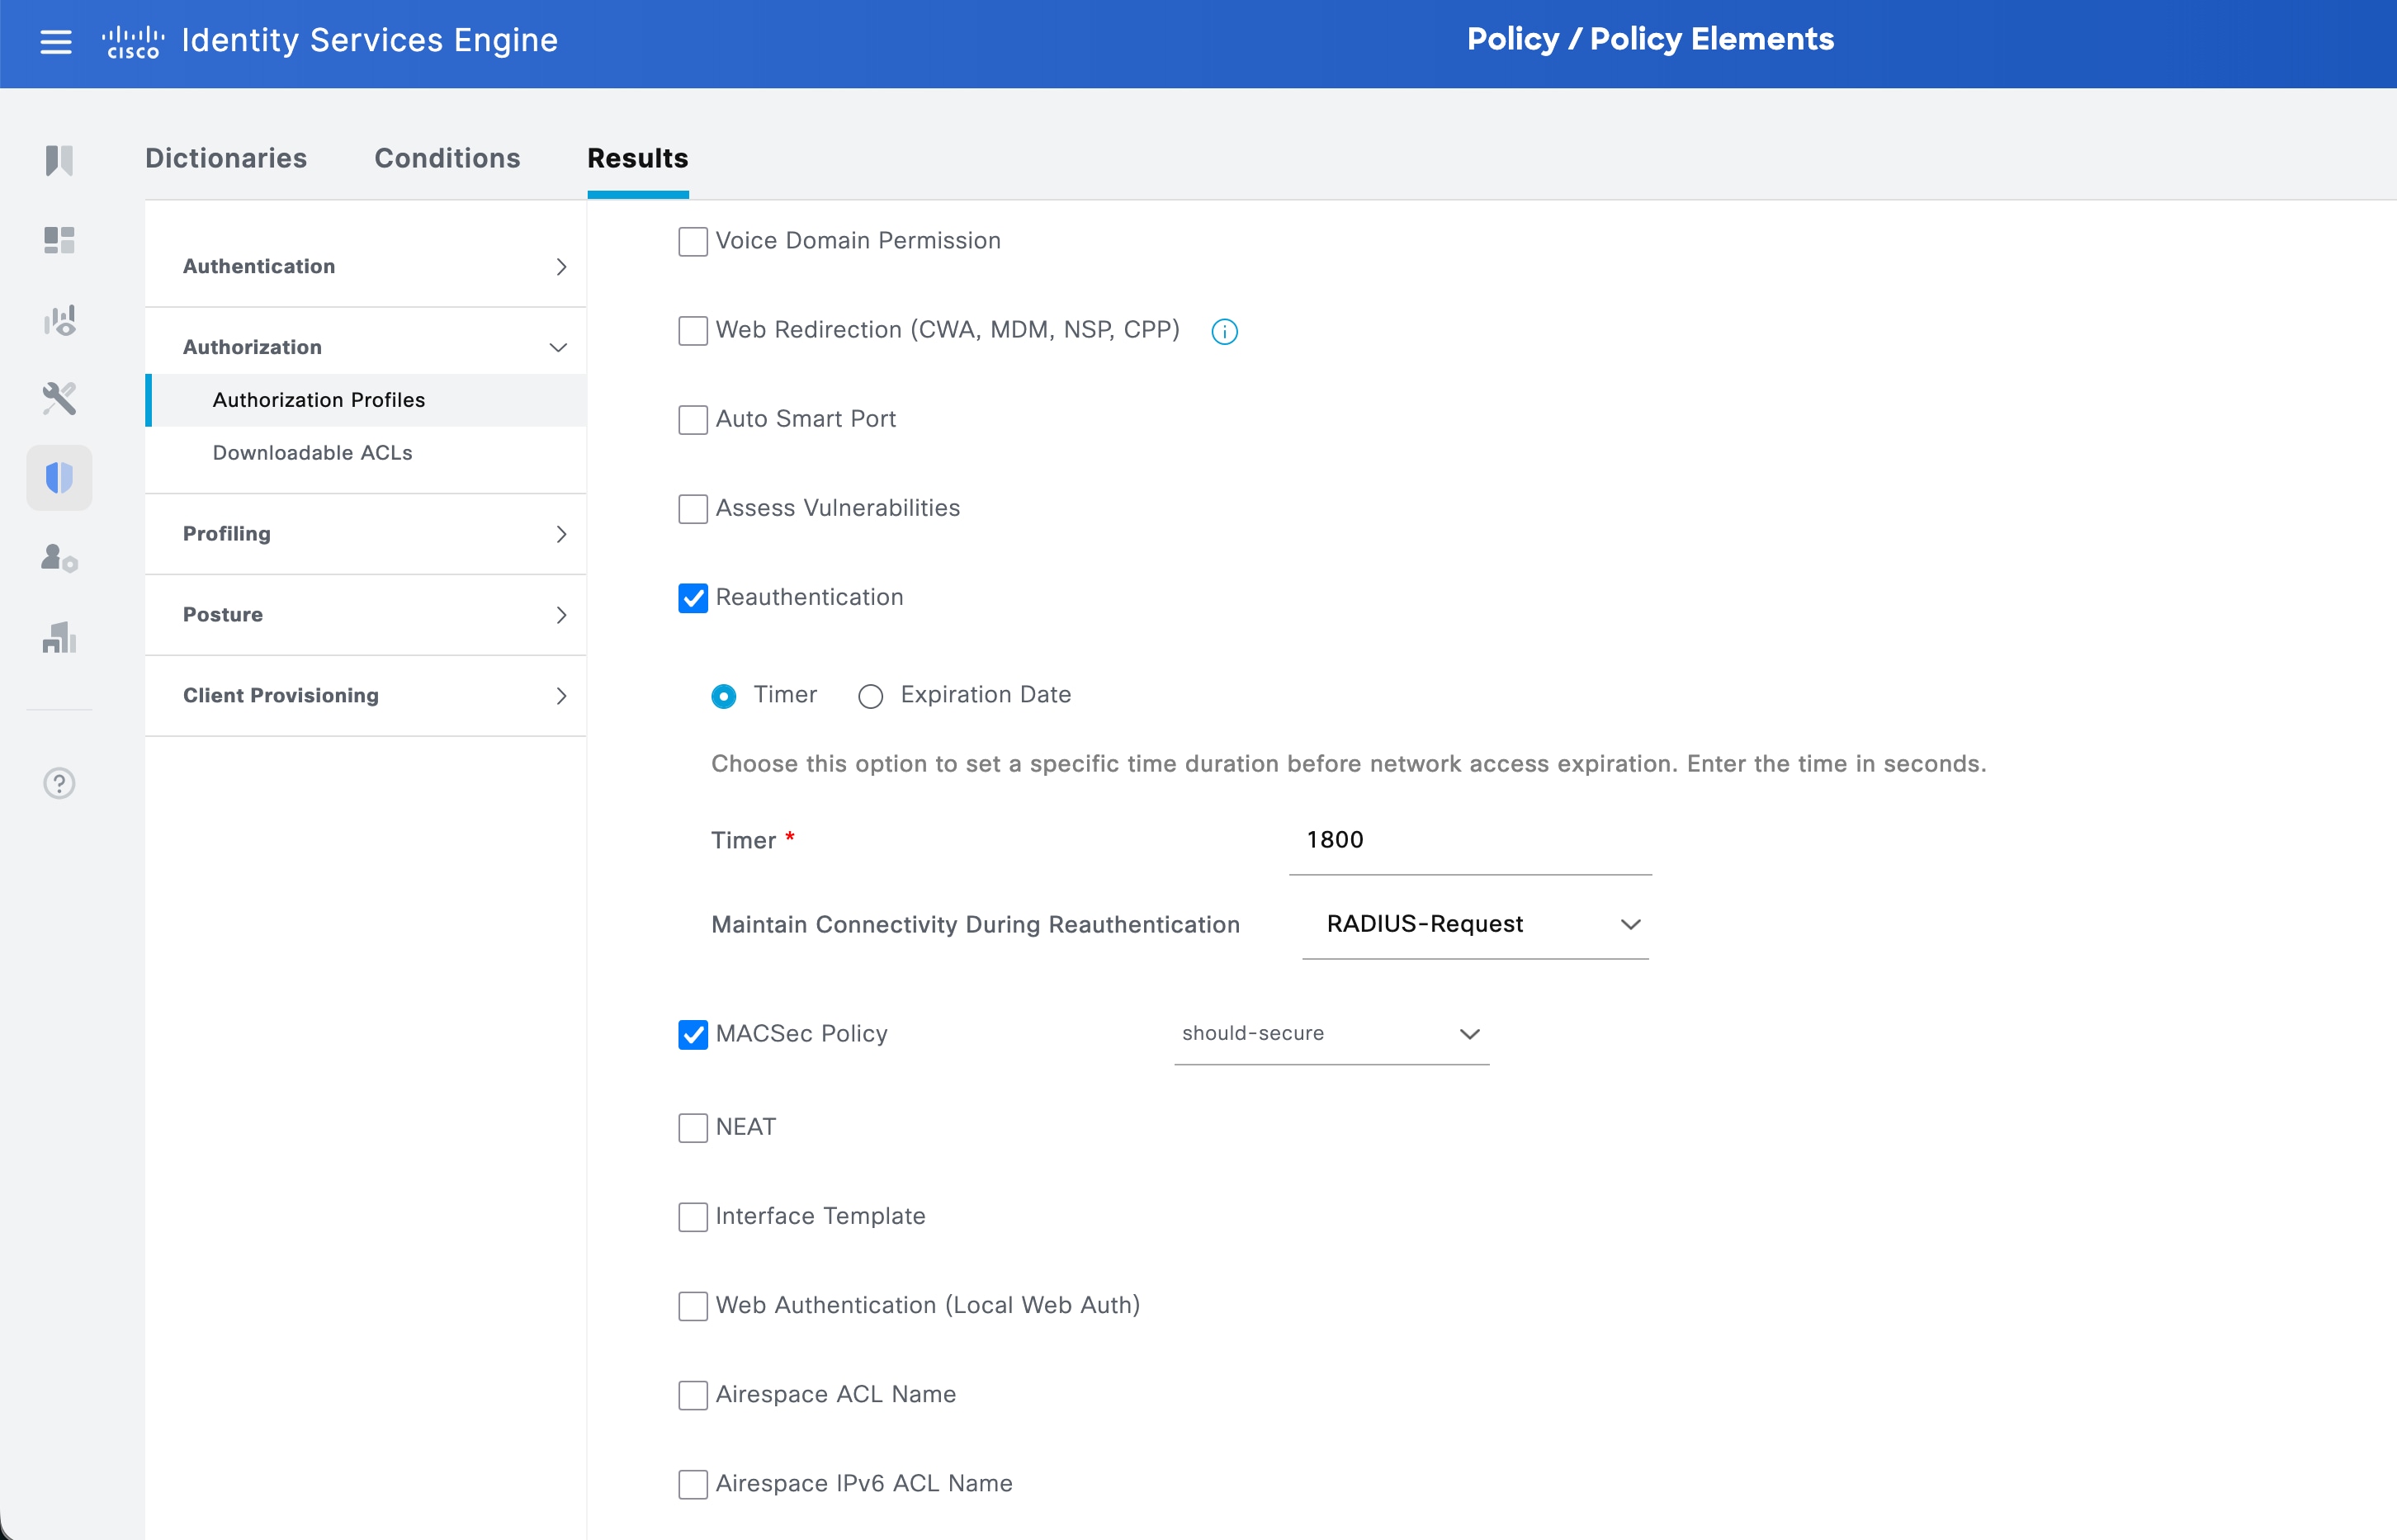
Task: Select Authorization Profiles in sidebar
Action: coord(318,400)
